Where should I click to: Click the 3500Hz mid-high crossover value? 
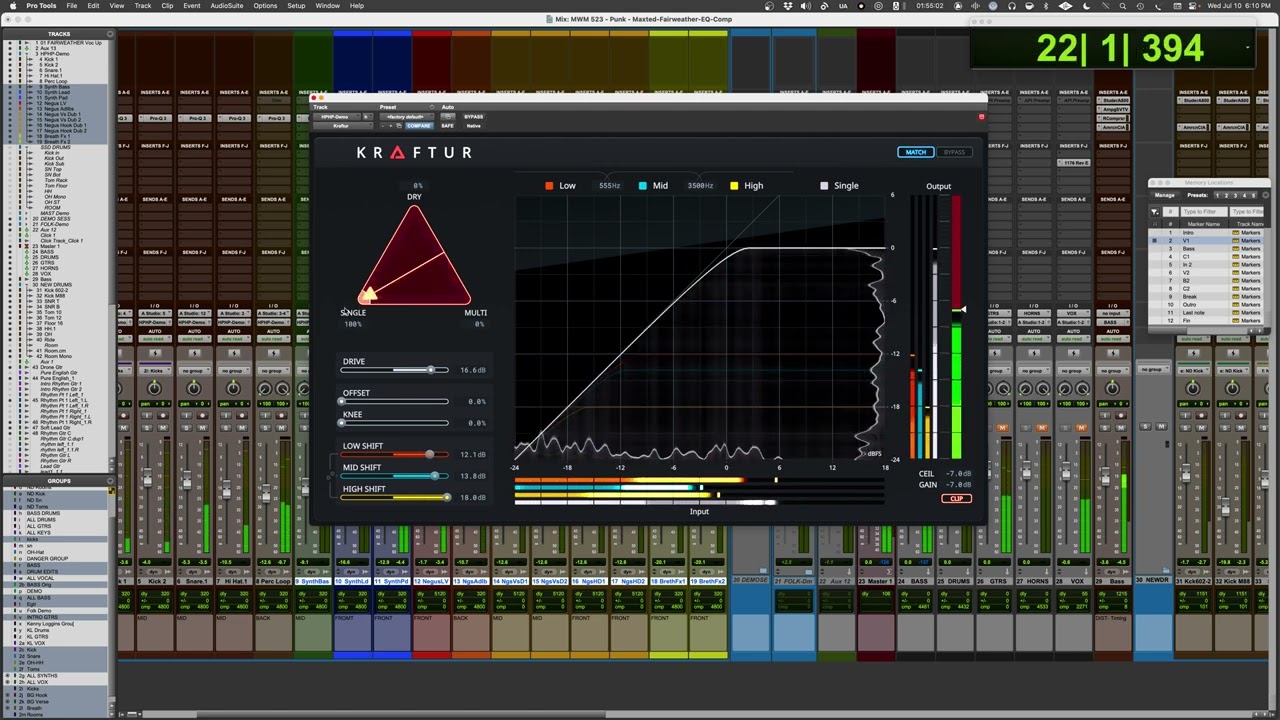[x=700, y=186]
